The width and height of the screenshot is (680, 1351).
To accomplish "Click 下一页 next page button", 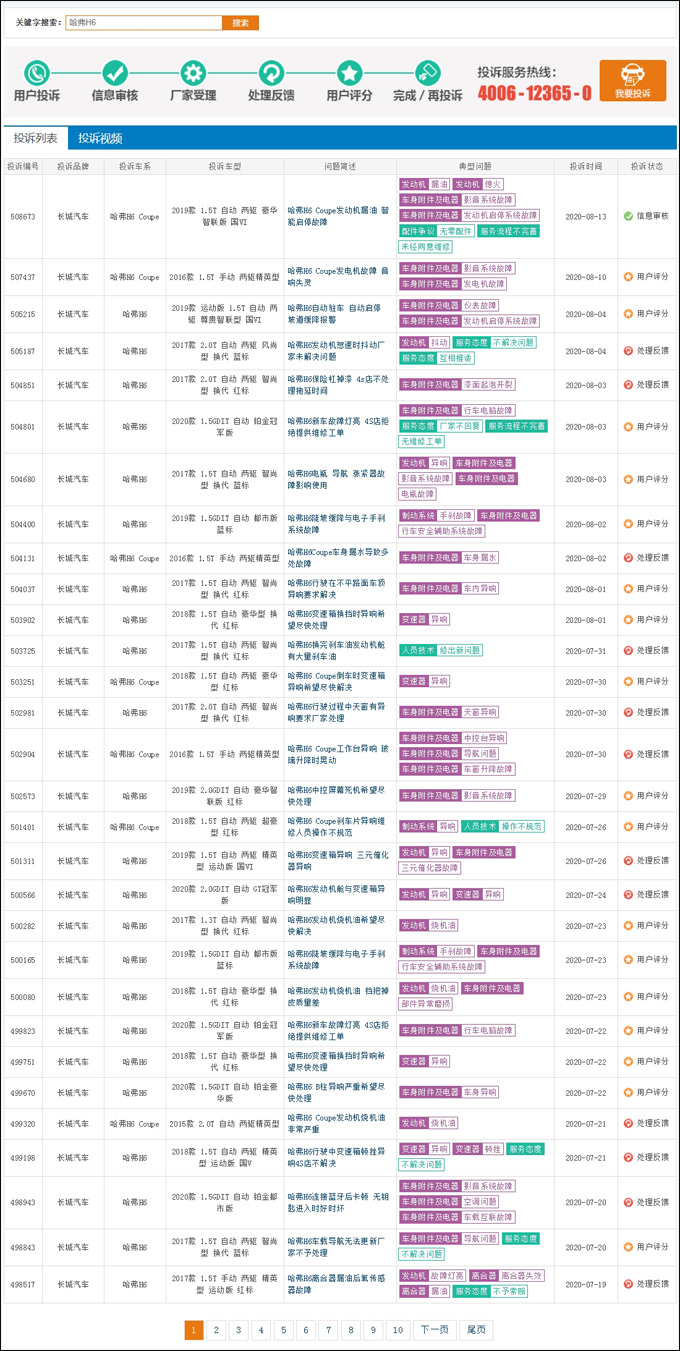I will point(435,1330).
